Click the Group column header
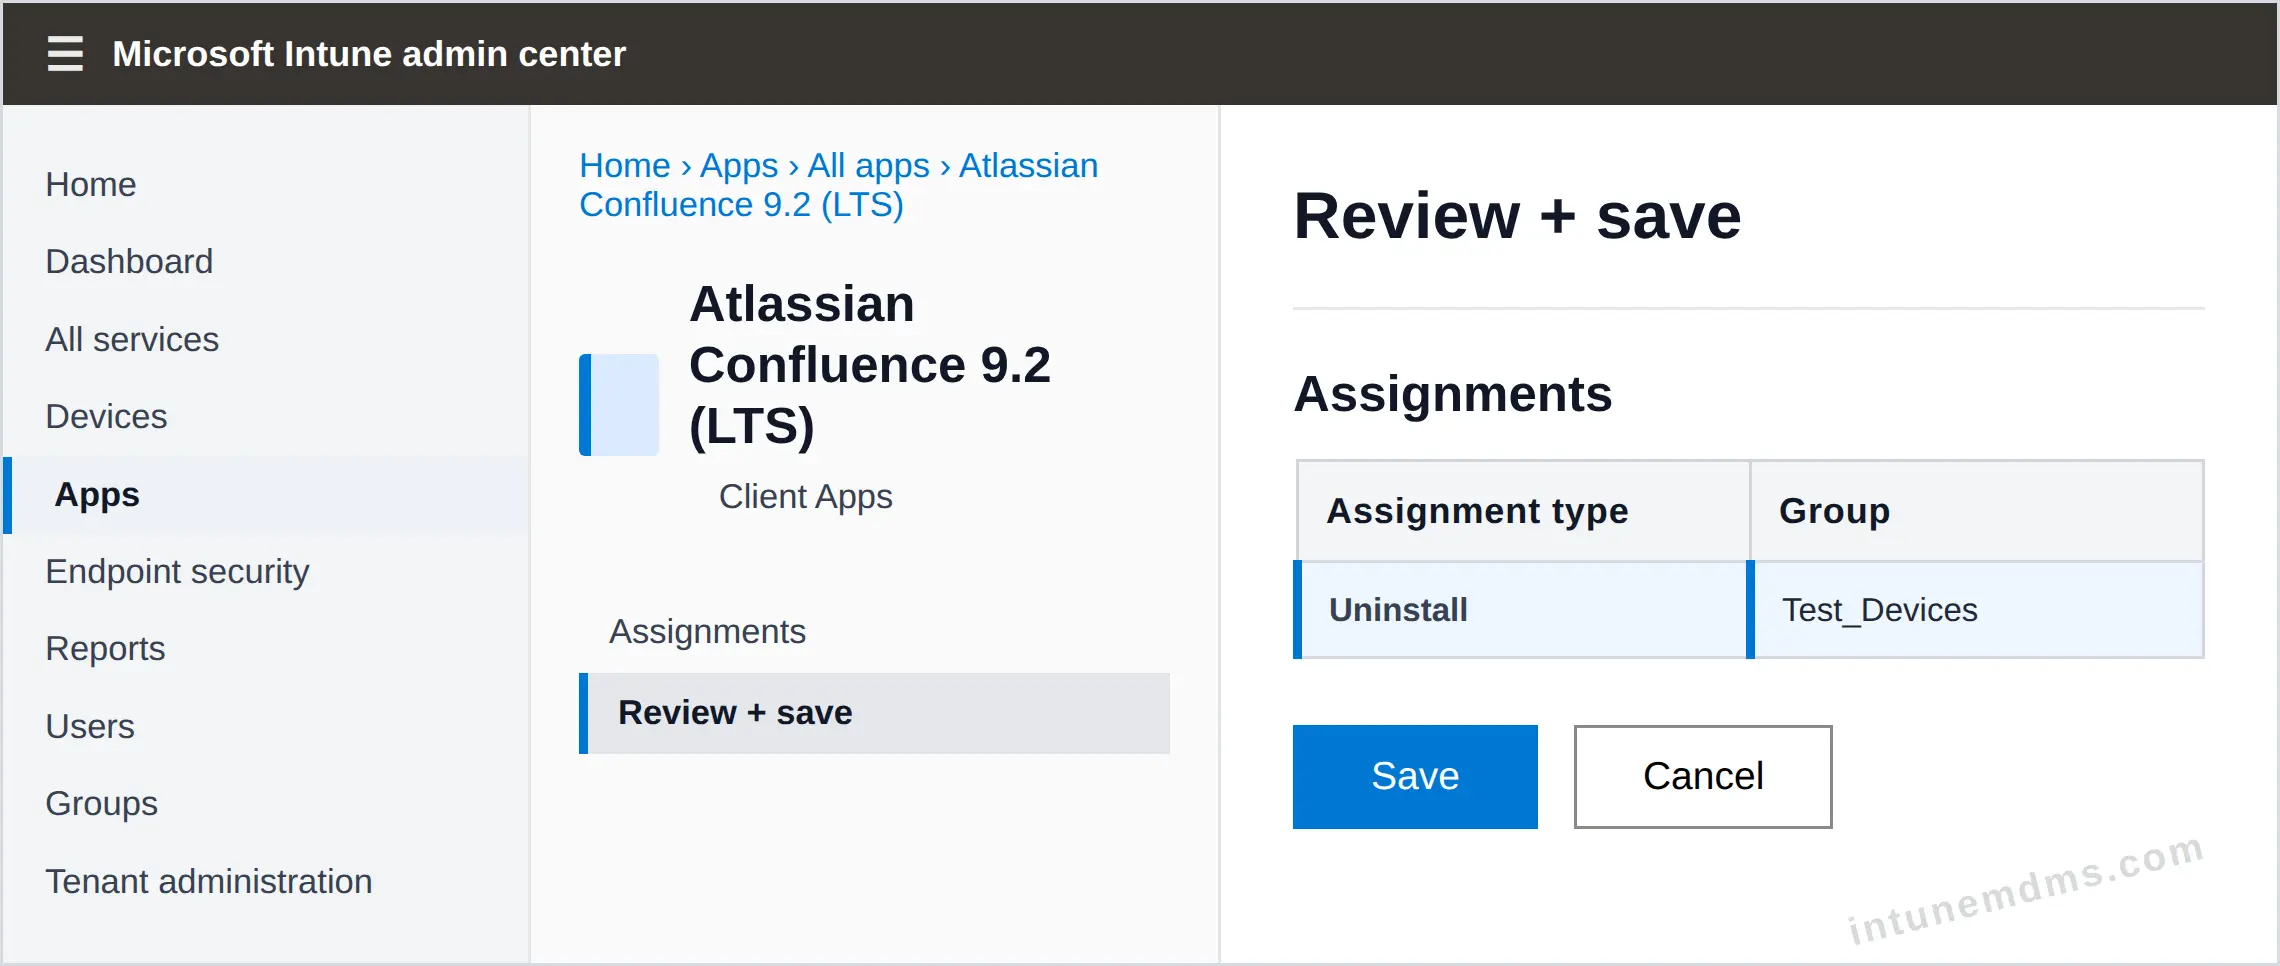 tap(1977, 511)
